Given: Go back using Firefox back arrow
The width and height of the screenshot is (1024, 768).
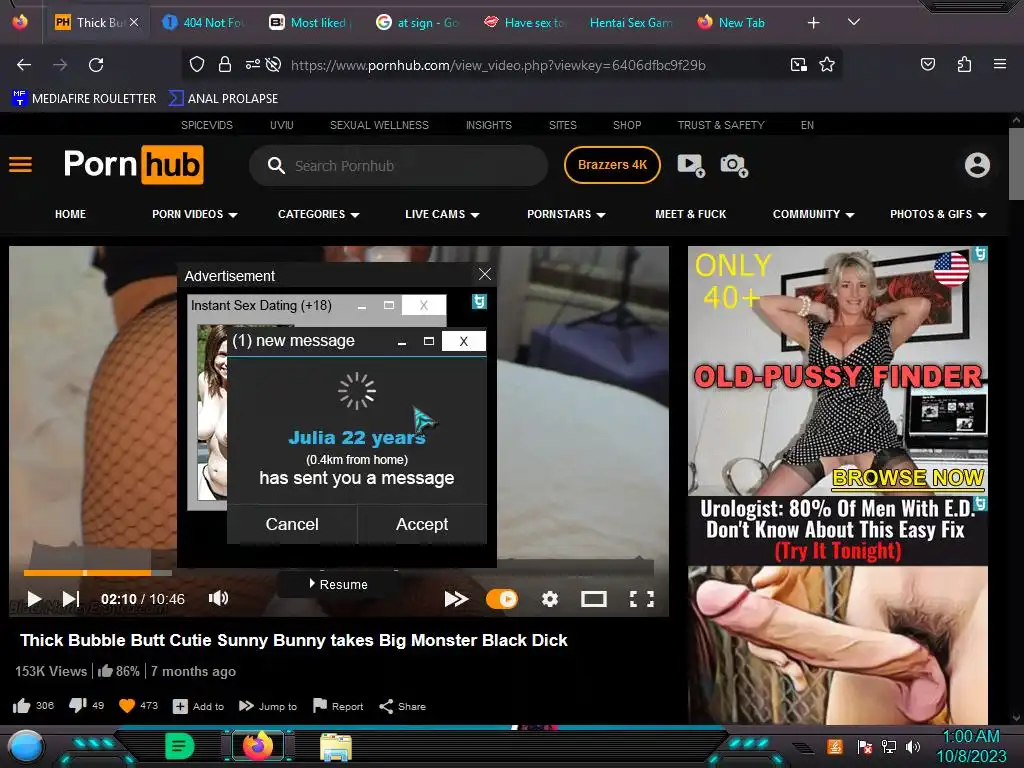Looking at the screenshot, I should [x=24, y=65].
